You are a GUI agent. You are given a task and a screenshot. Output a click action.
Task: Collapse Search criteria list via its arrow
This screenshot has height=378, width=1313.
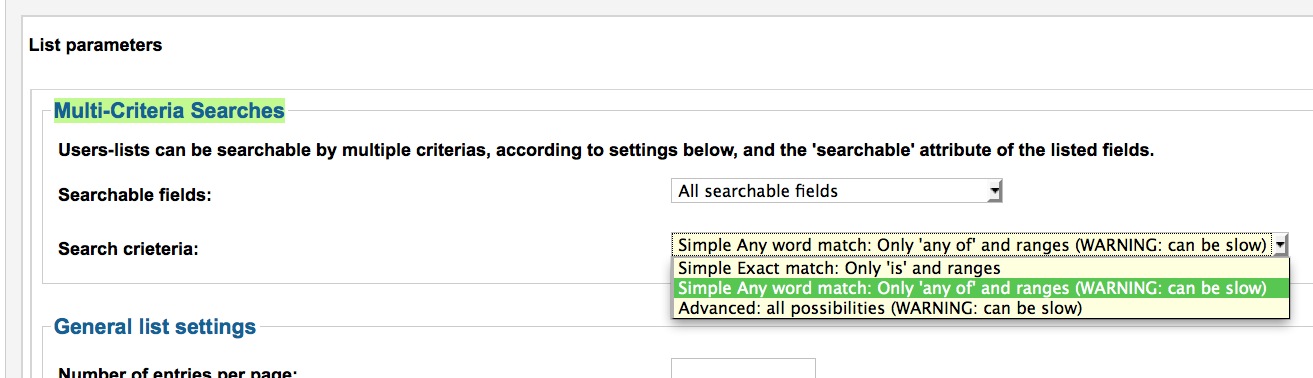coord(1281,245)
